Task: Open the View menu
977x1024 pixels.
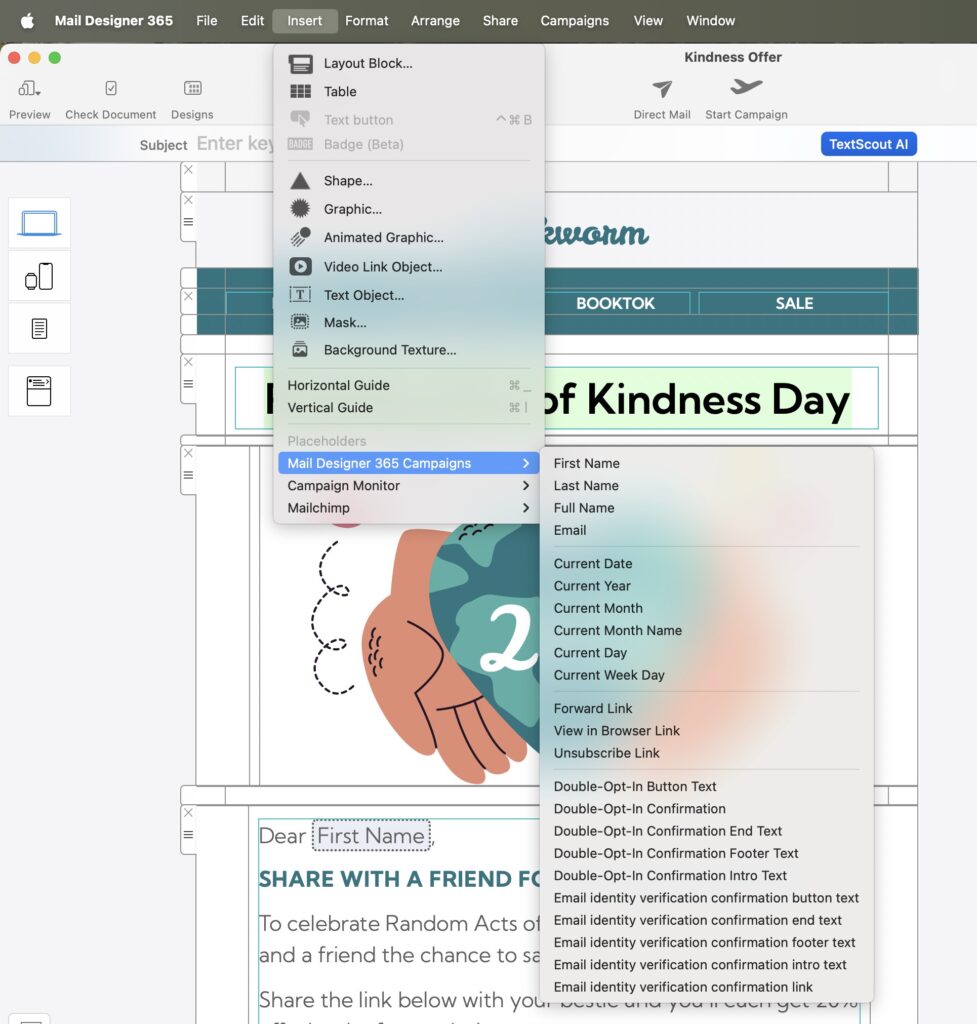Action: point(648,21)
